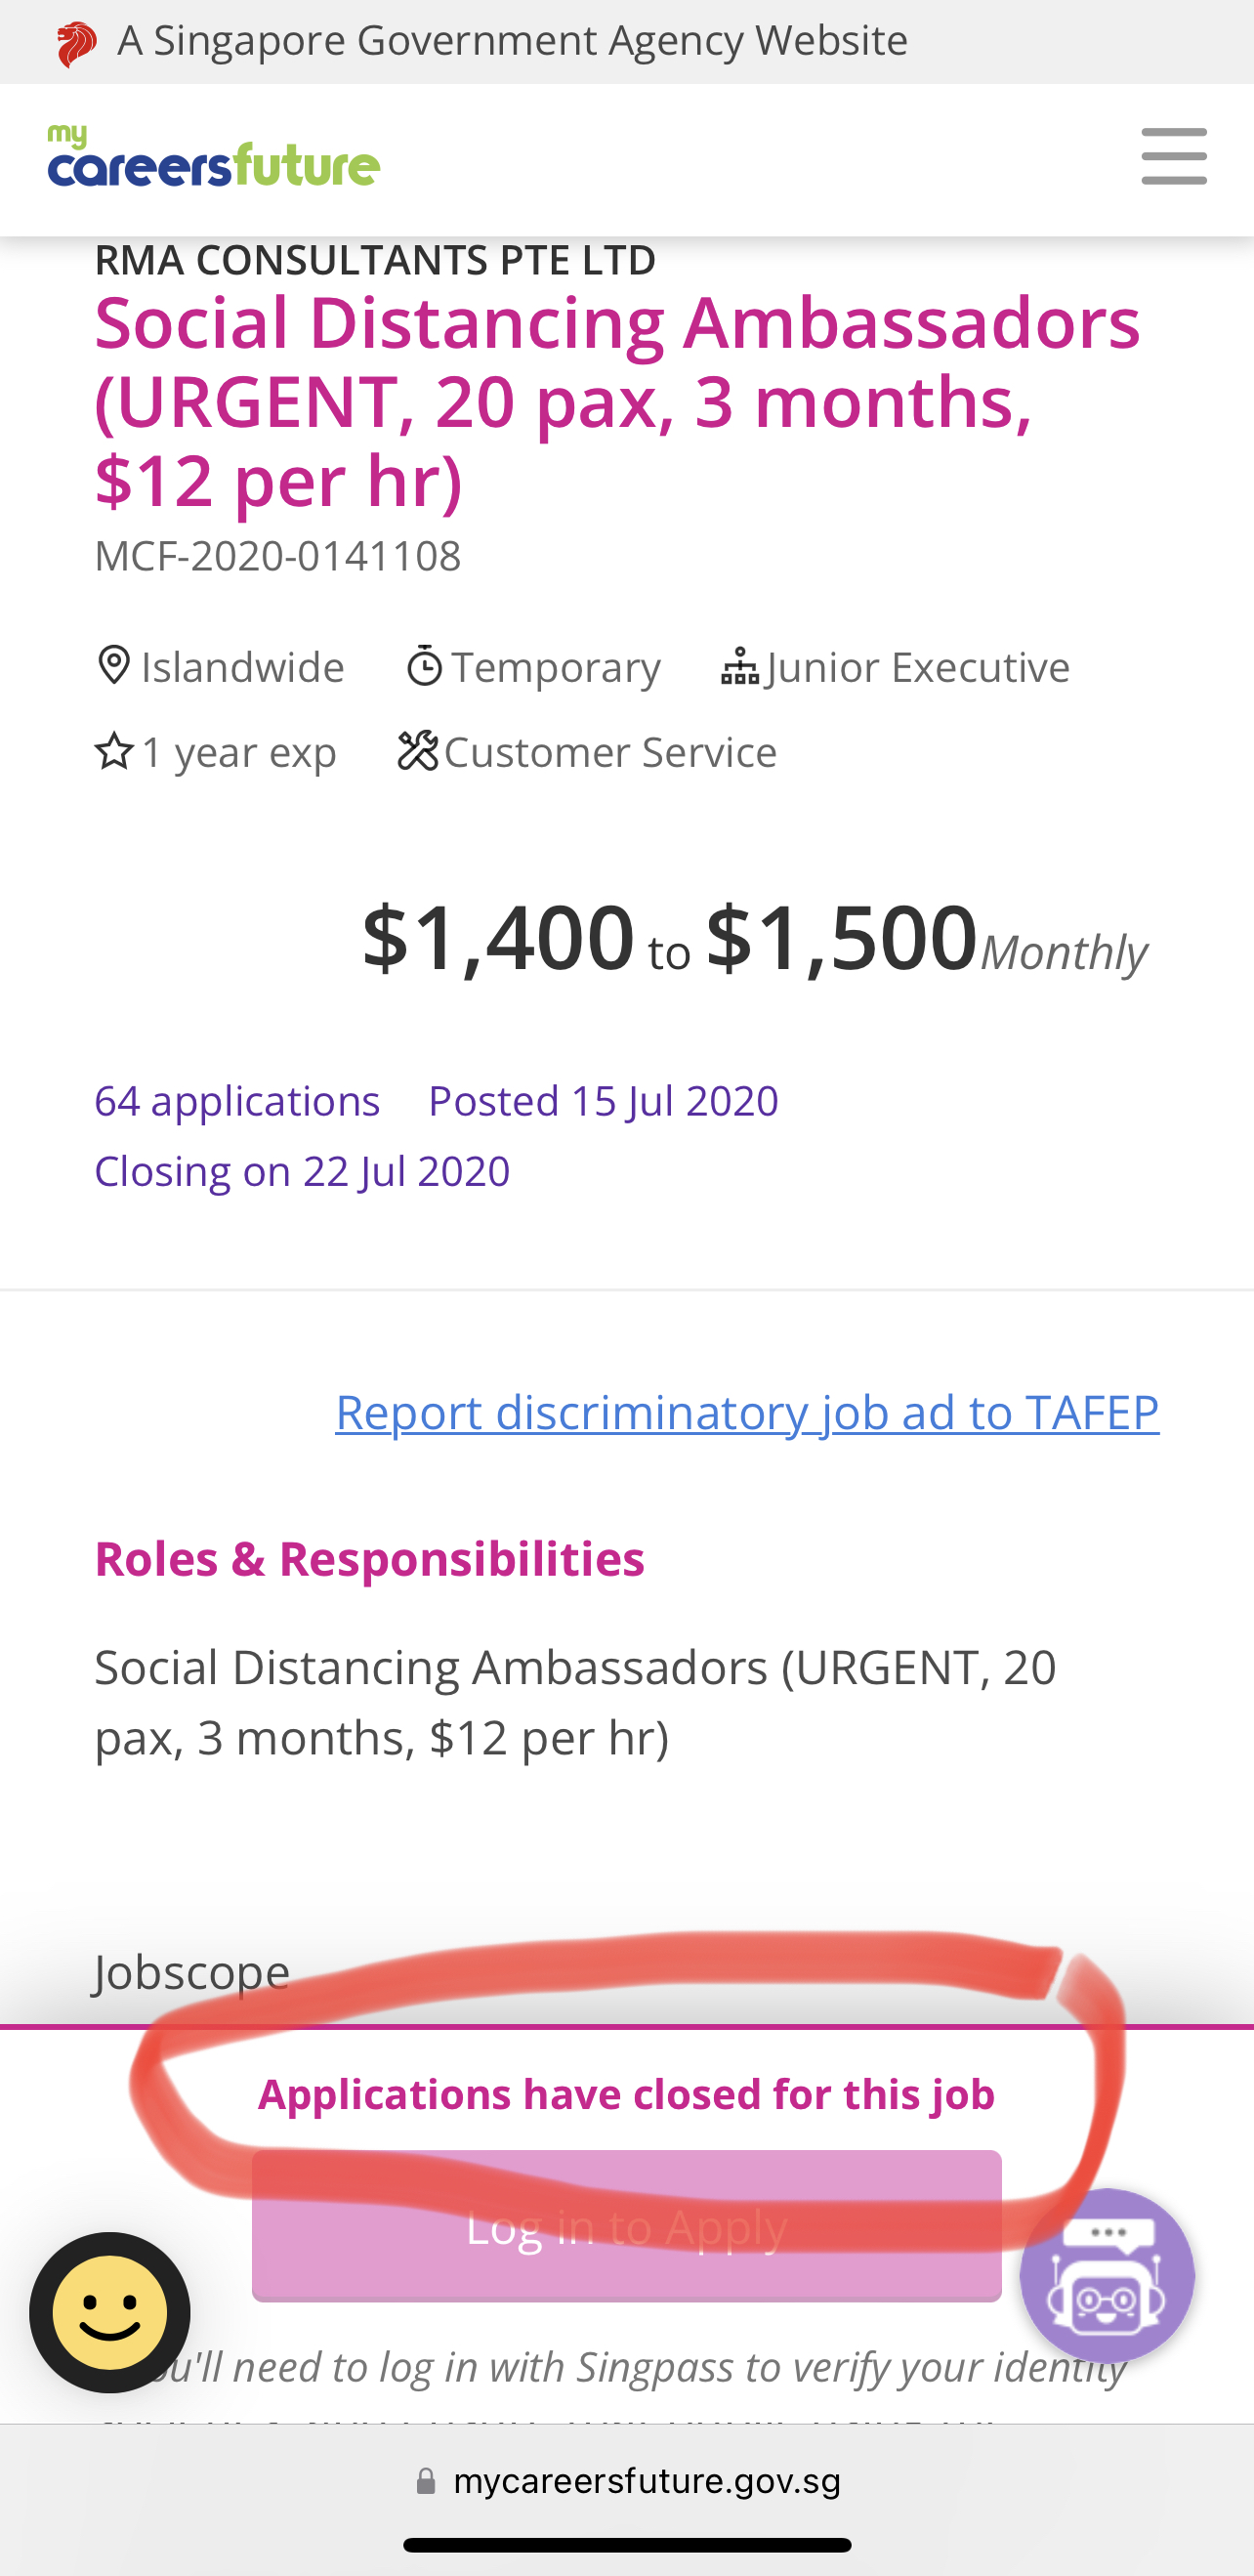
Task: Tap the MyCareersFuture logo
Action: pyautogui.click(x=214, y=156)
